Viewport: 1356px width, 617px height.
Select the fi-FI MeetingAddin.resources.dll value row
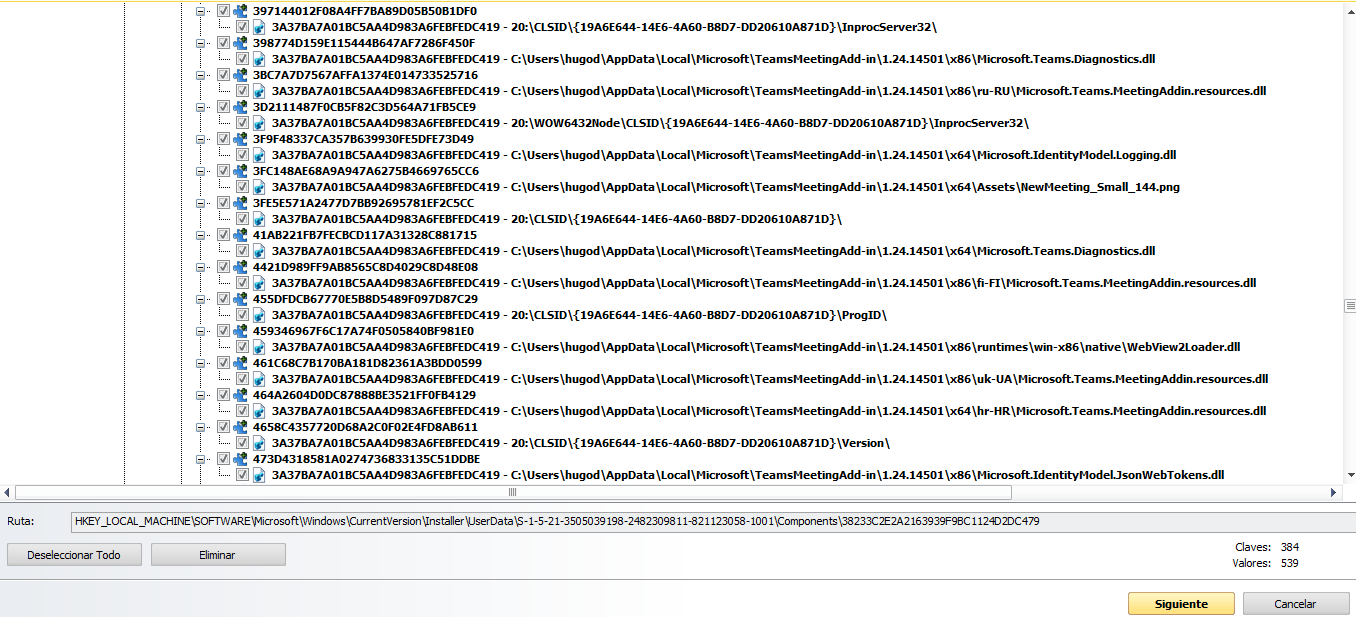tap(760, 283)
